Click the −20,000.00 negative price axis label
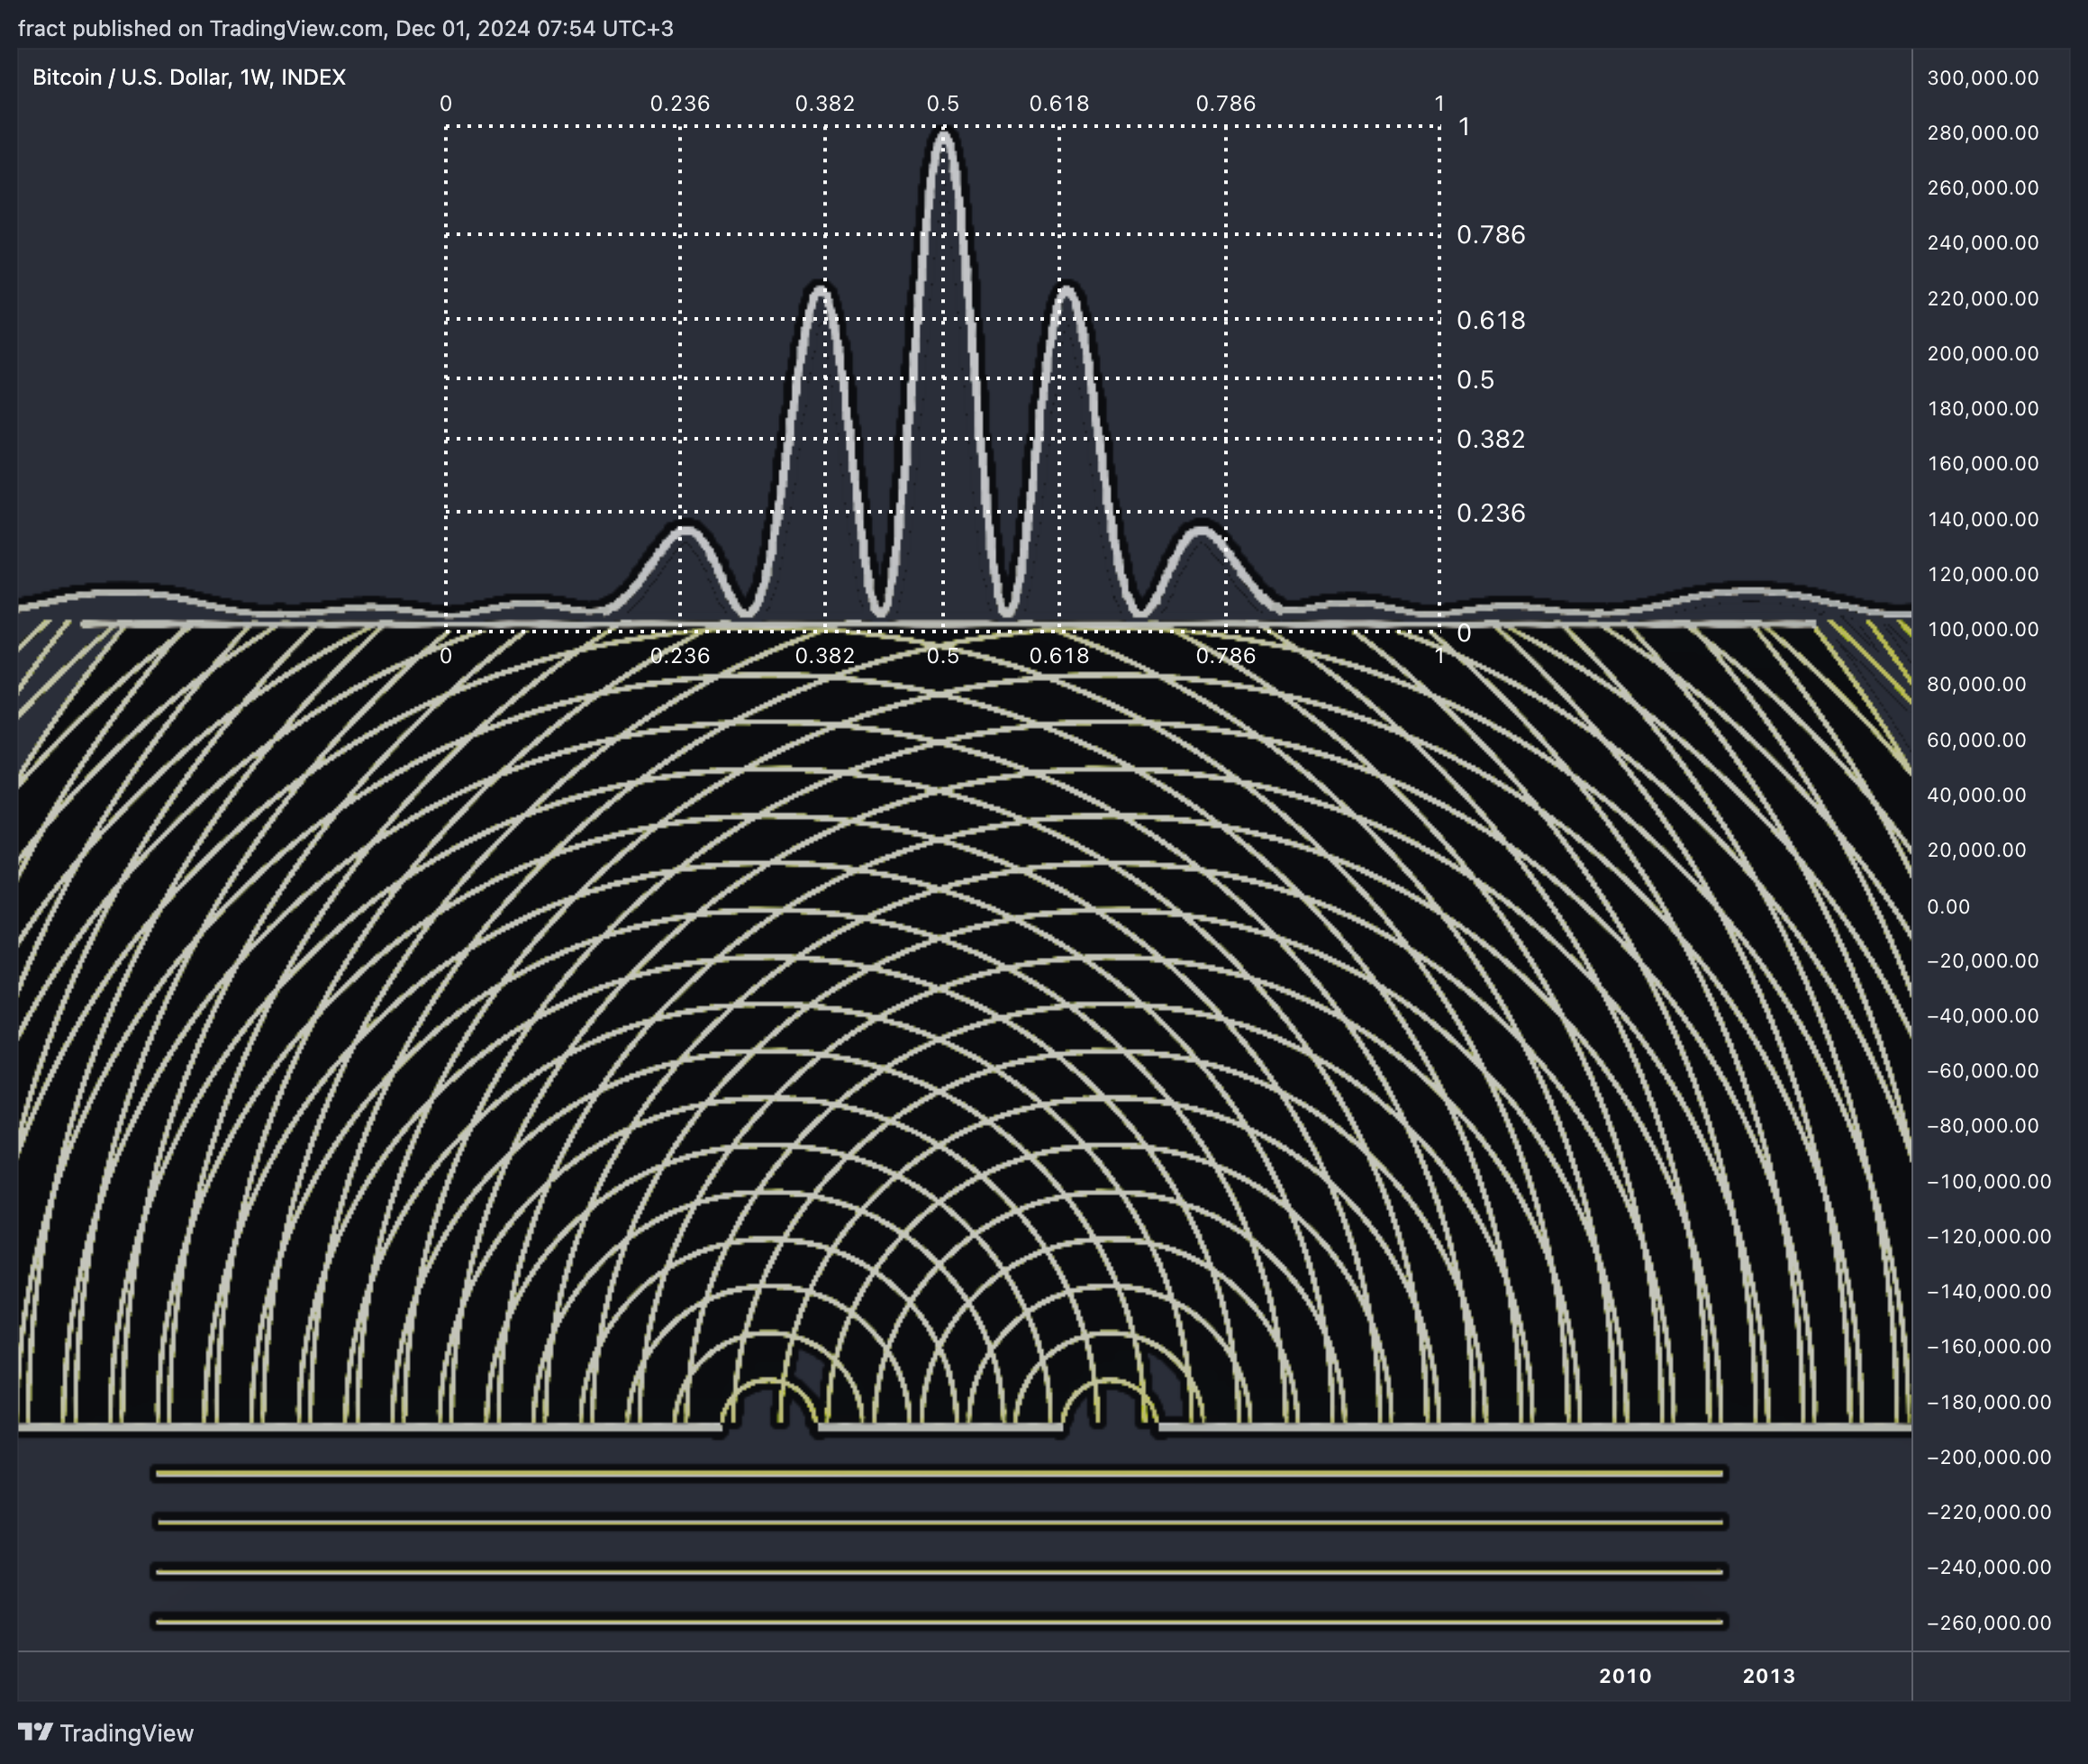Viewport: 2088px width, 1764px height. [1983, 962]
